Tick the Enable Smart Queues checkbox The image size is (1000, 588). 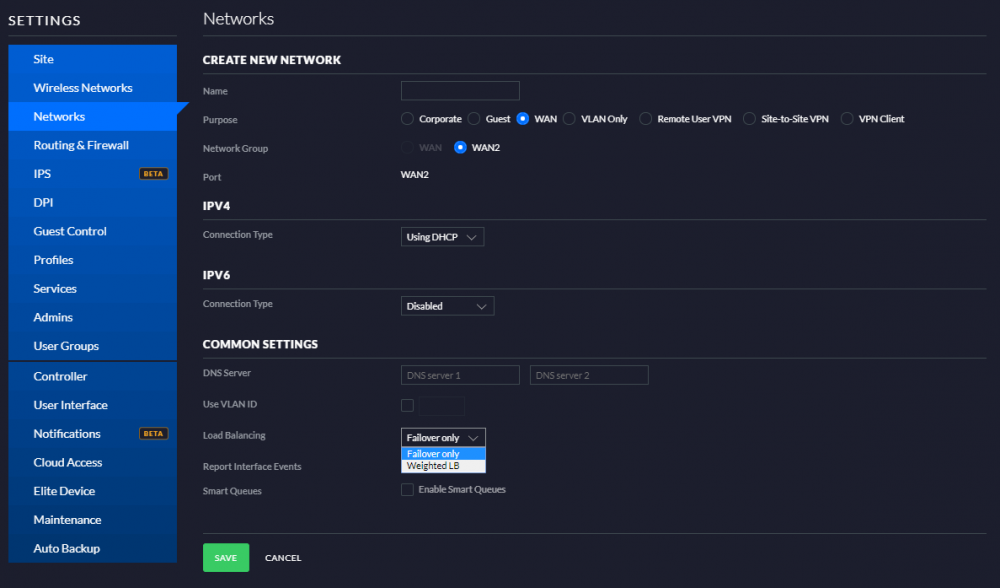pos(407,490)
